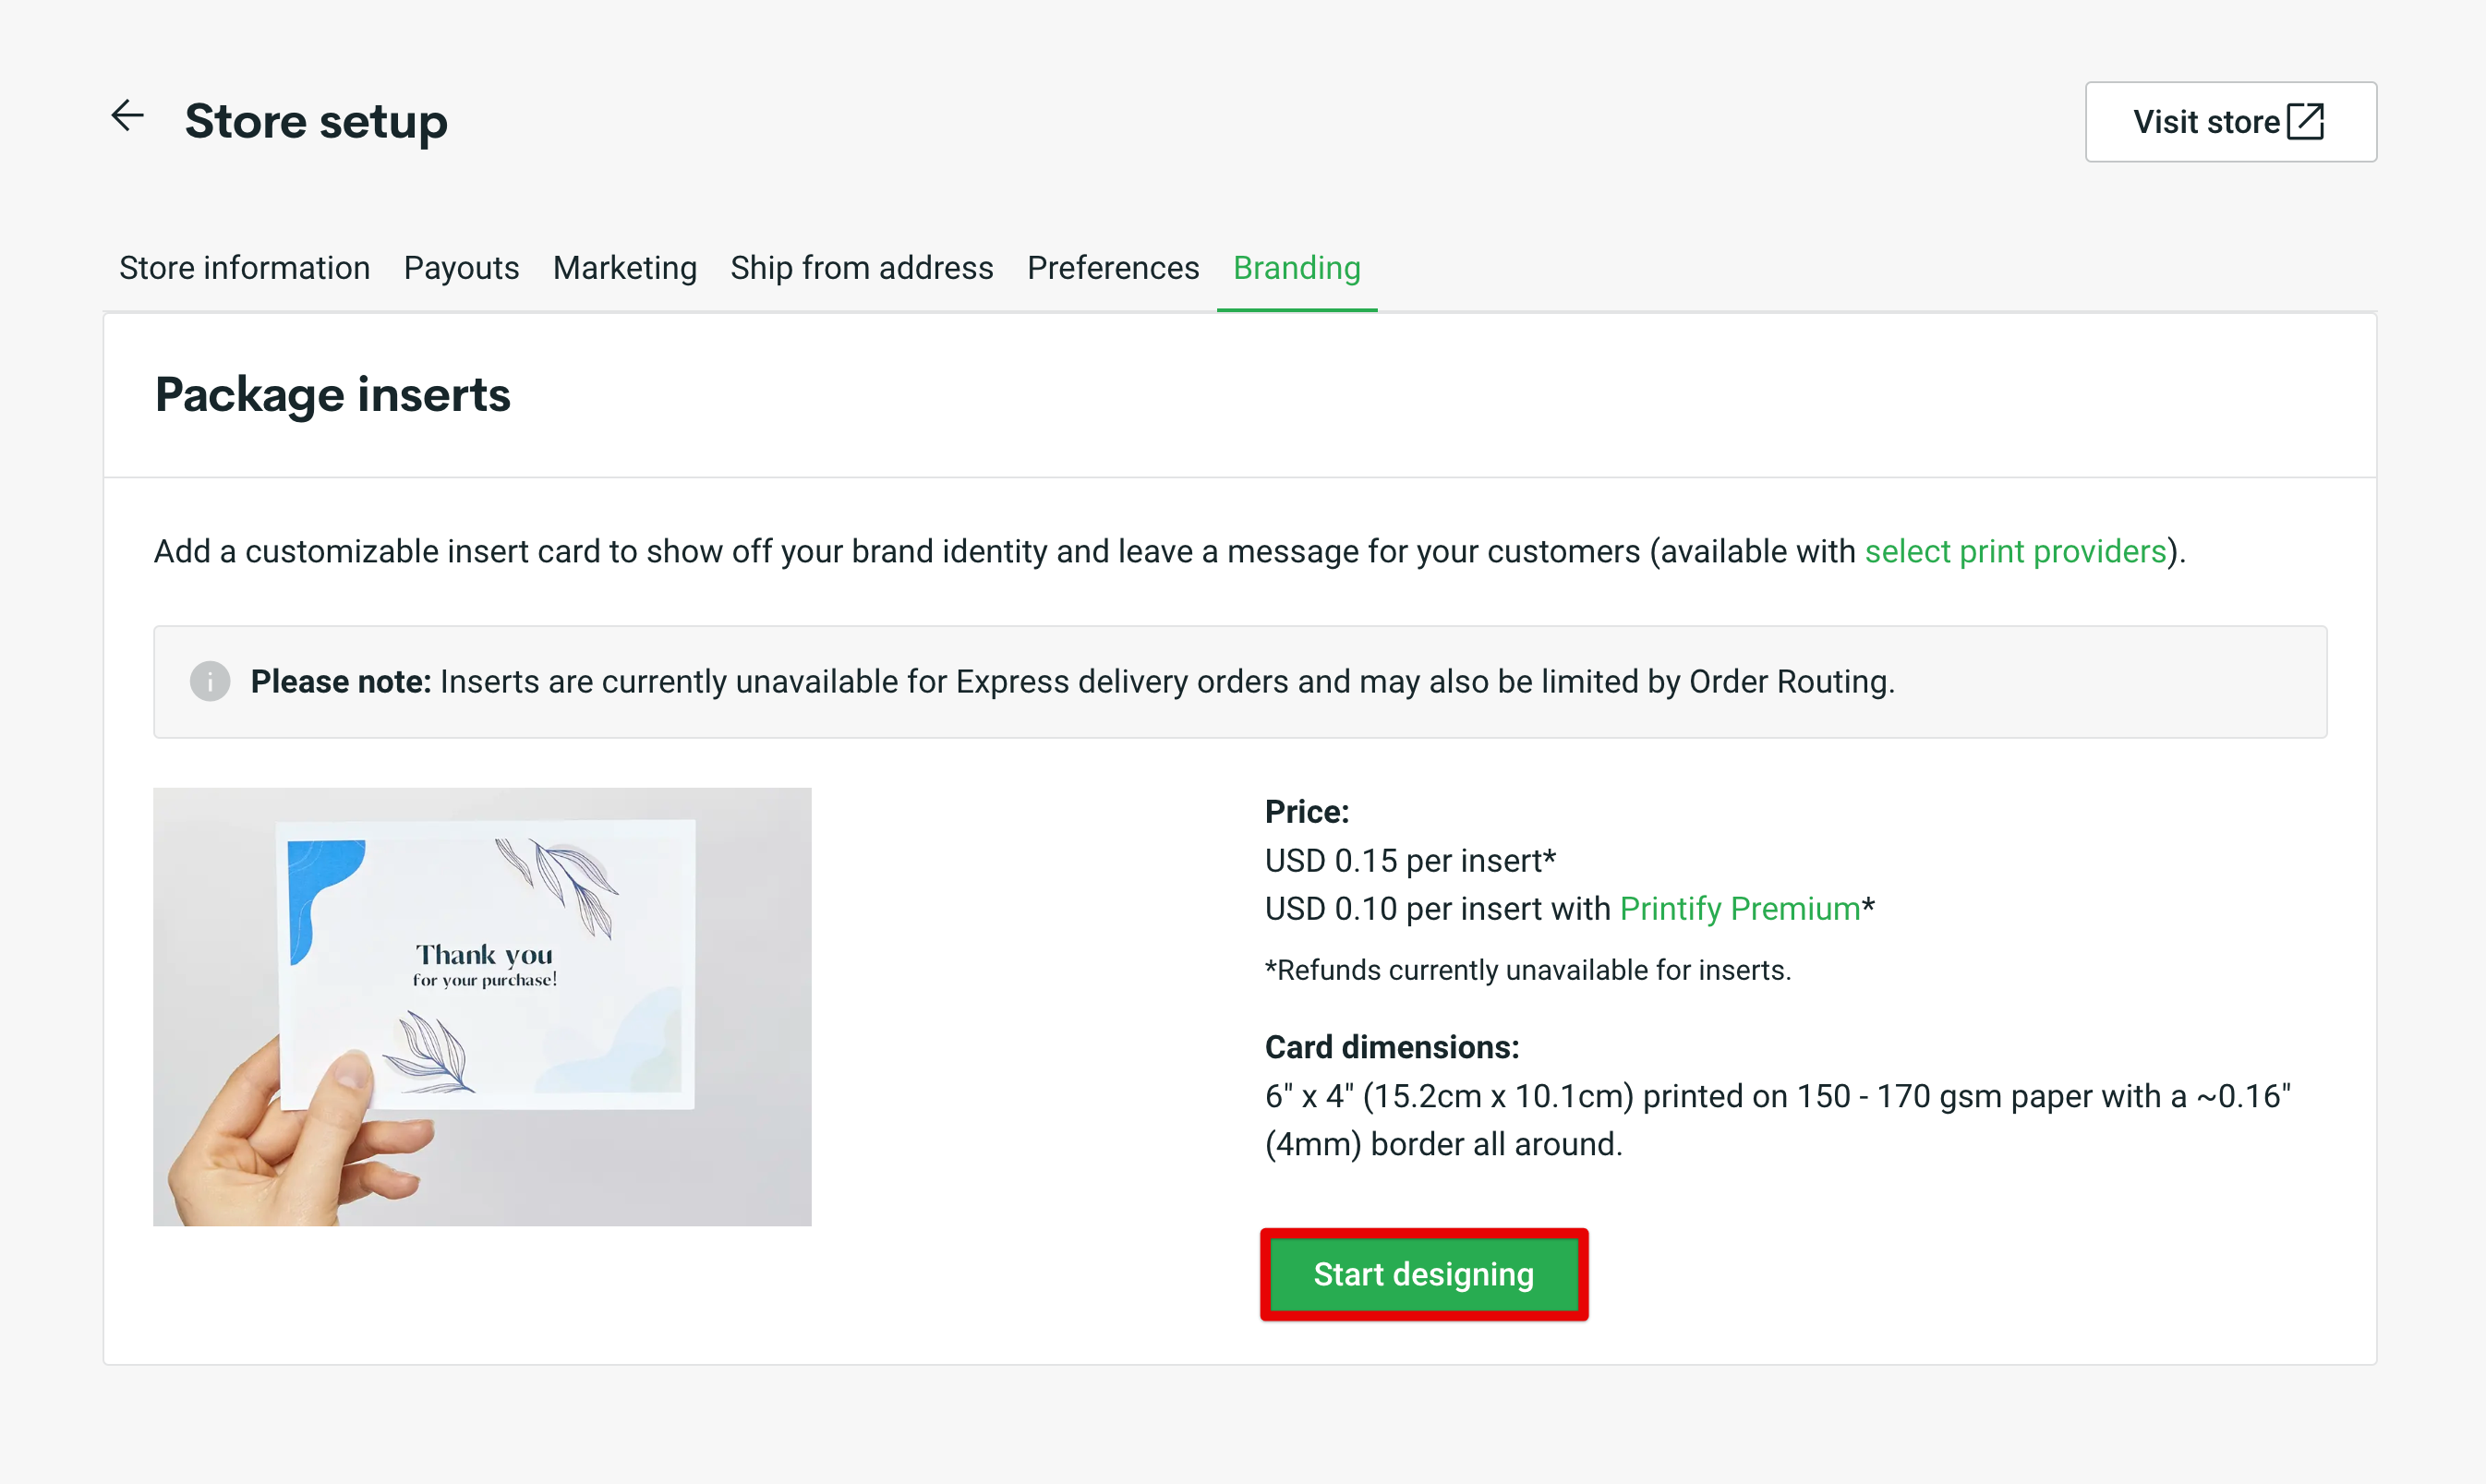Click the refunds unavailable footnote text
Image resolution: width=2486 pixels, height=1484 pixels.
(x=1528, y=970)
